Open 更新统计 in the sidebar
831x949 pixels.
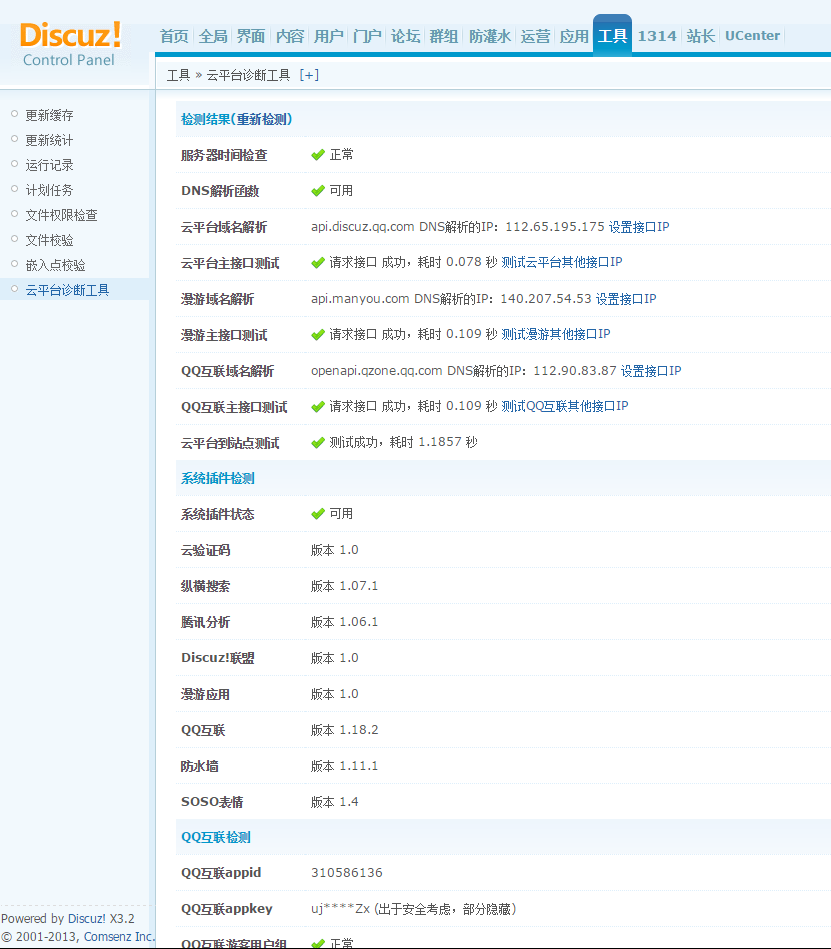(x=50, y=140)
